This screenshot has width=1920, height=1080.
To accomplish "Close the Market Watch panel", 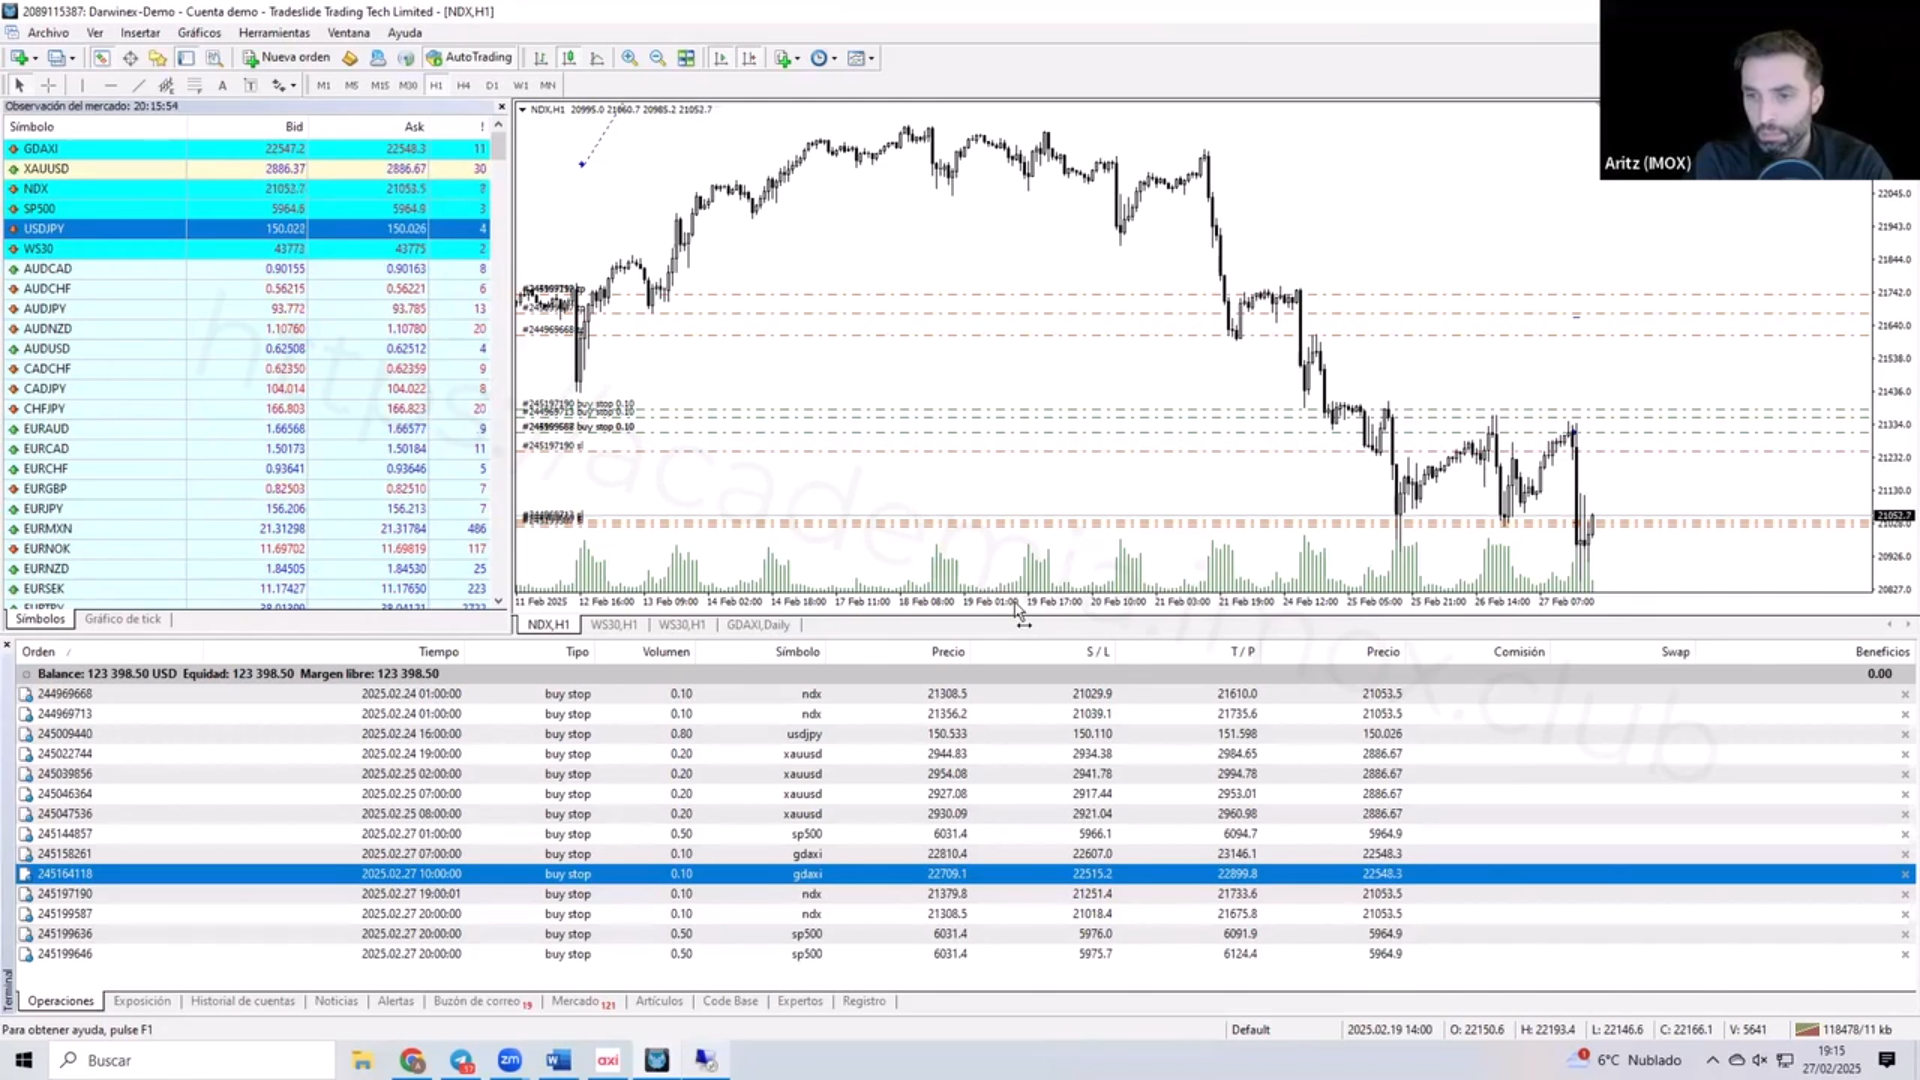I will [x=501, y=106].
